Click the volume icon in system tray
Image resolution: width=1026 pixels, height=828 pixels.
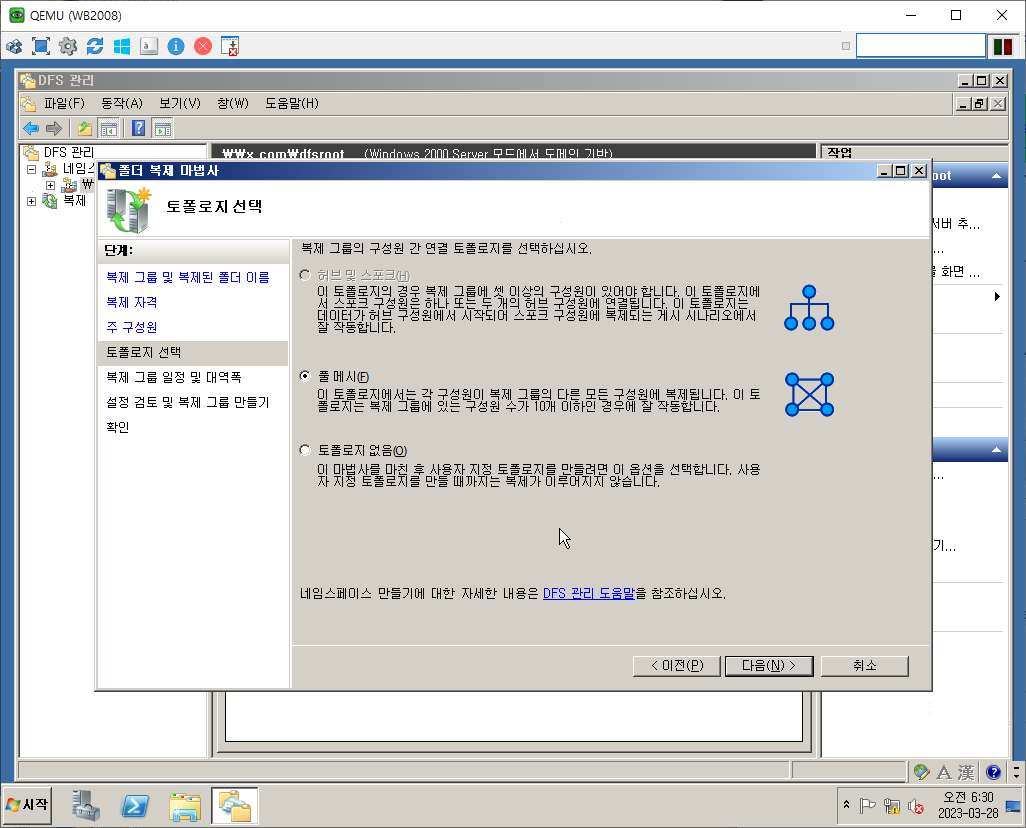(x=915, y=806)
